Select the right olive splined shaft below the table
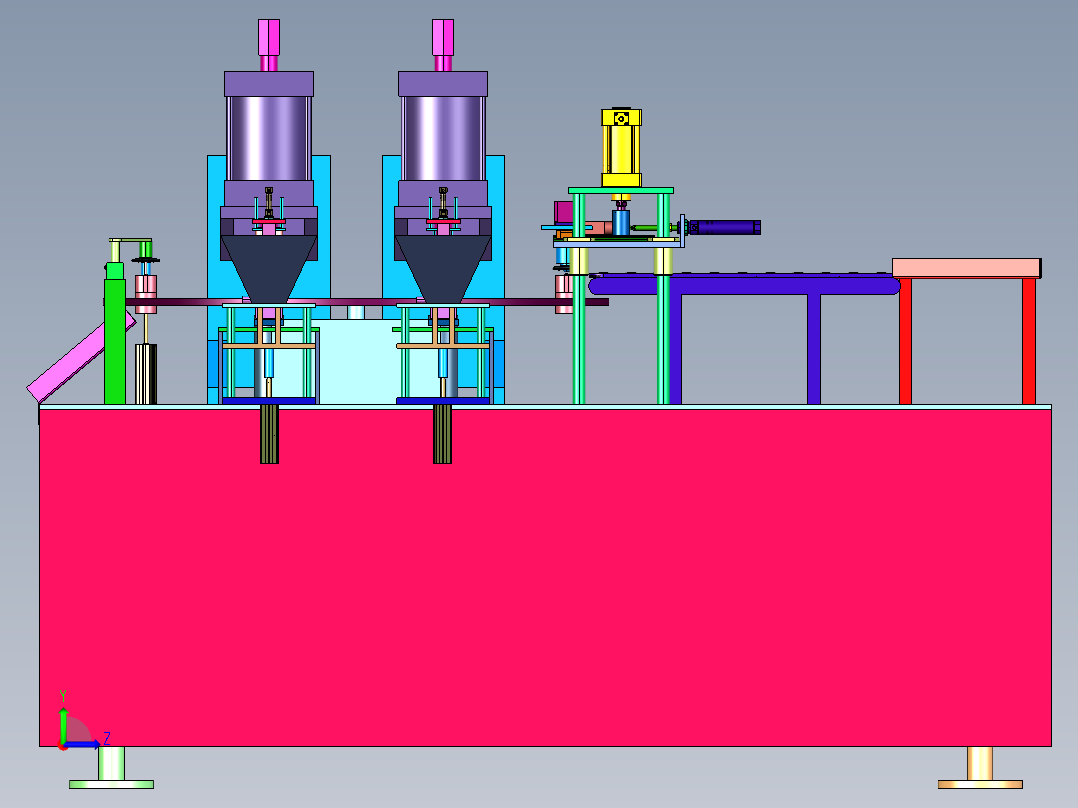 coord(443,434)
